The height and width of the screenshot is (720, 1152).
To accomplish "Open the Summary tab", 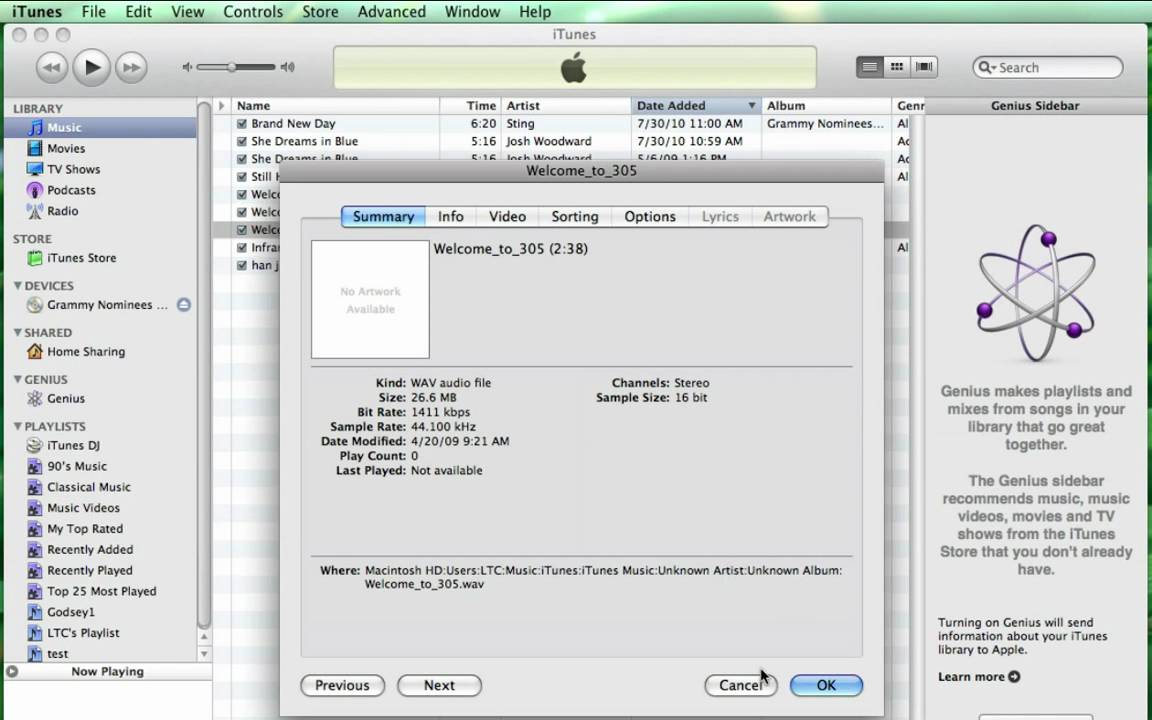I will [x=383, y=217].
